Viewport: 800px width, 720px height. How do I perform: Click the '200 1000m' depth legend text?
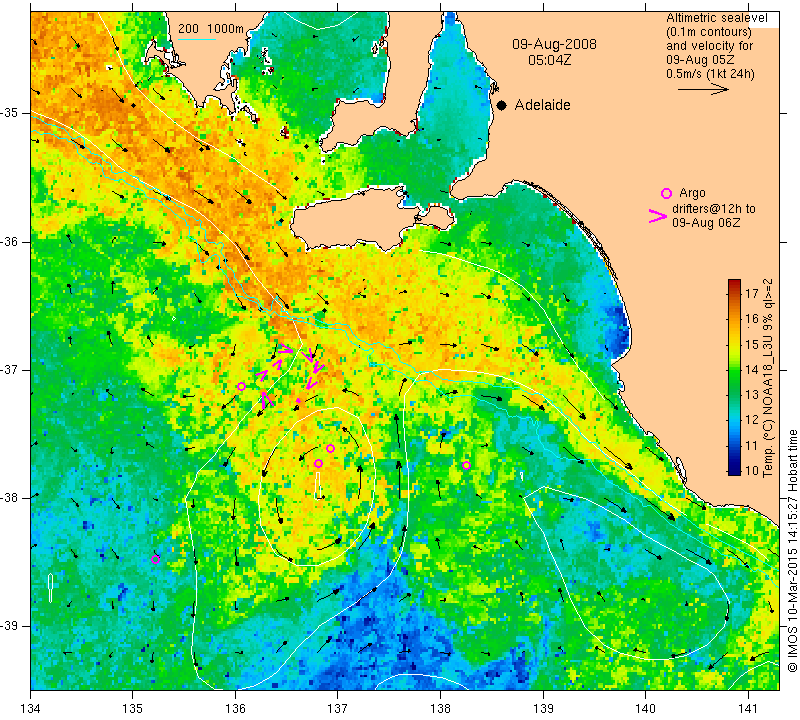pyautogui.click(x=211, y=29)
